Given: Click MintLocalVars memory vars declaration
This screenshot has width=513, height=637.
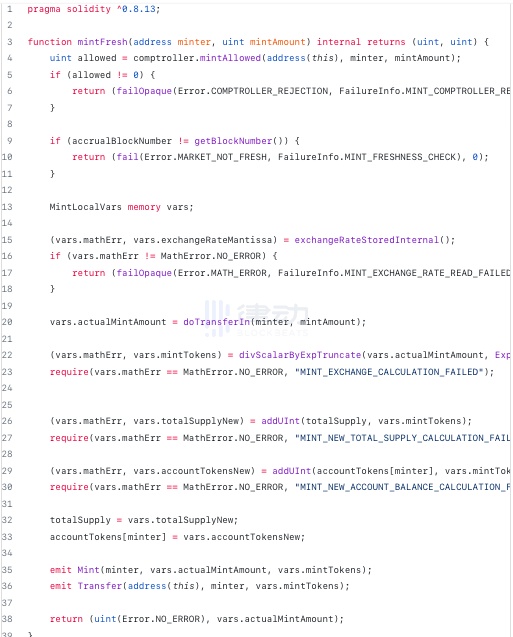Looking at the screenshot, I should [x=121, y=207].
